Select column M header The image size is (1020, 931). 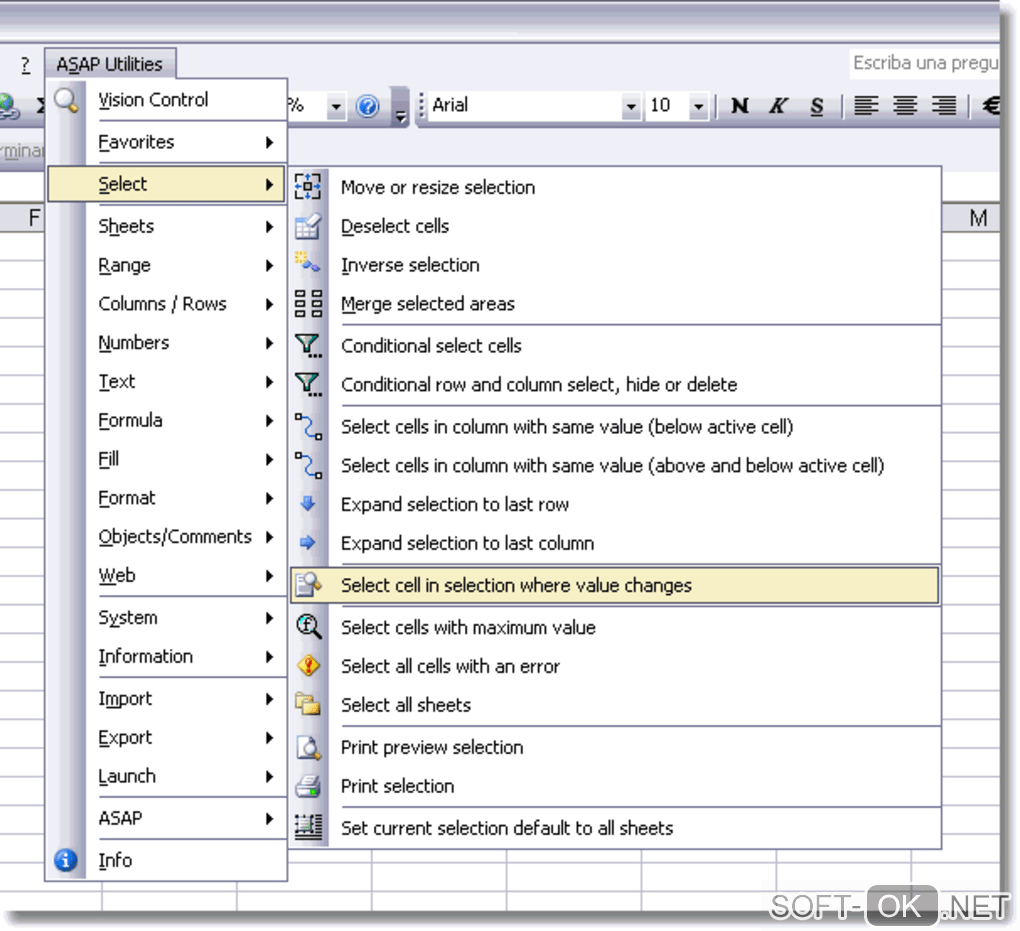point(971,218)
